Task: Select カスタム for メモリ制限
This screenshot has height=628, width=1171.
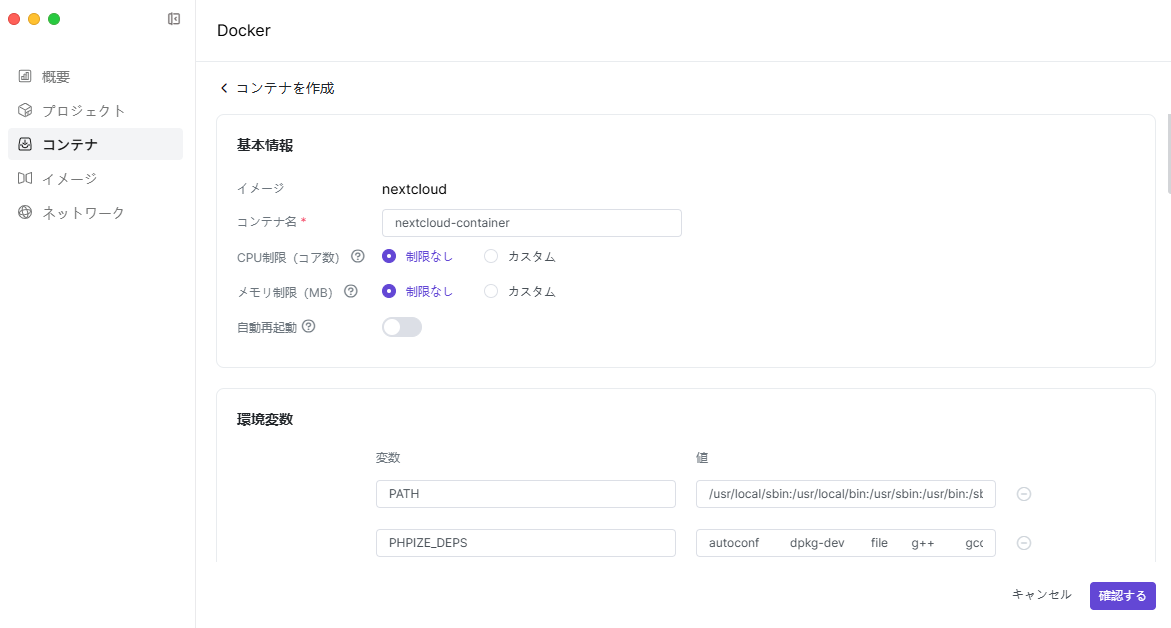Action: pos(491,292)
